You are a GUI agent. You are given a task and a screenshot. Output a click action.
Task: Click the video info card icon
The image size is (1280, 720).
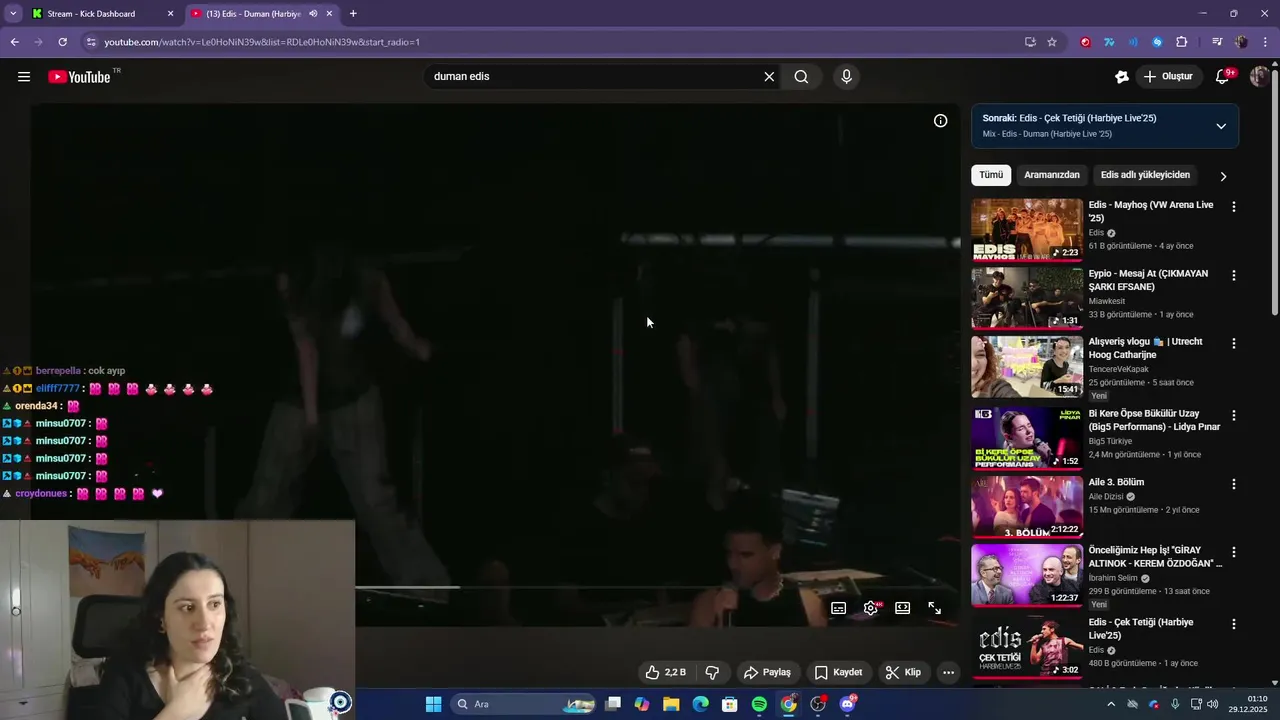pyautogui.click(x=940, y=121)
